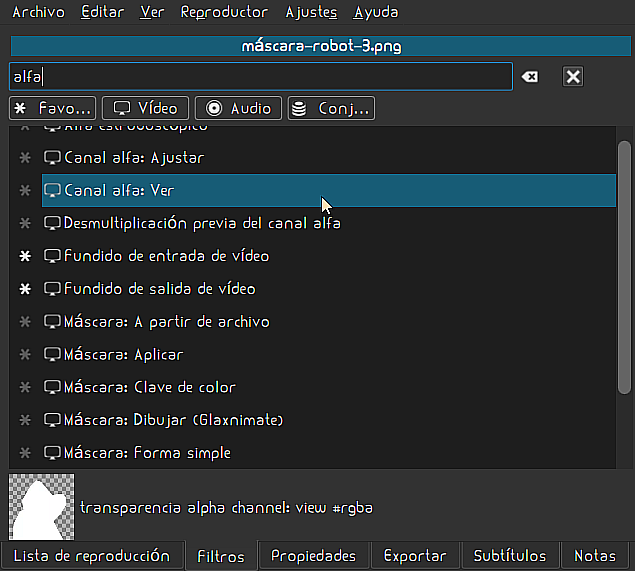Select Máscara: Dibujar (Glaxnimate) filter

click(174, 421)
